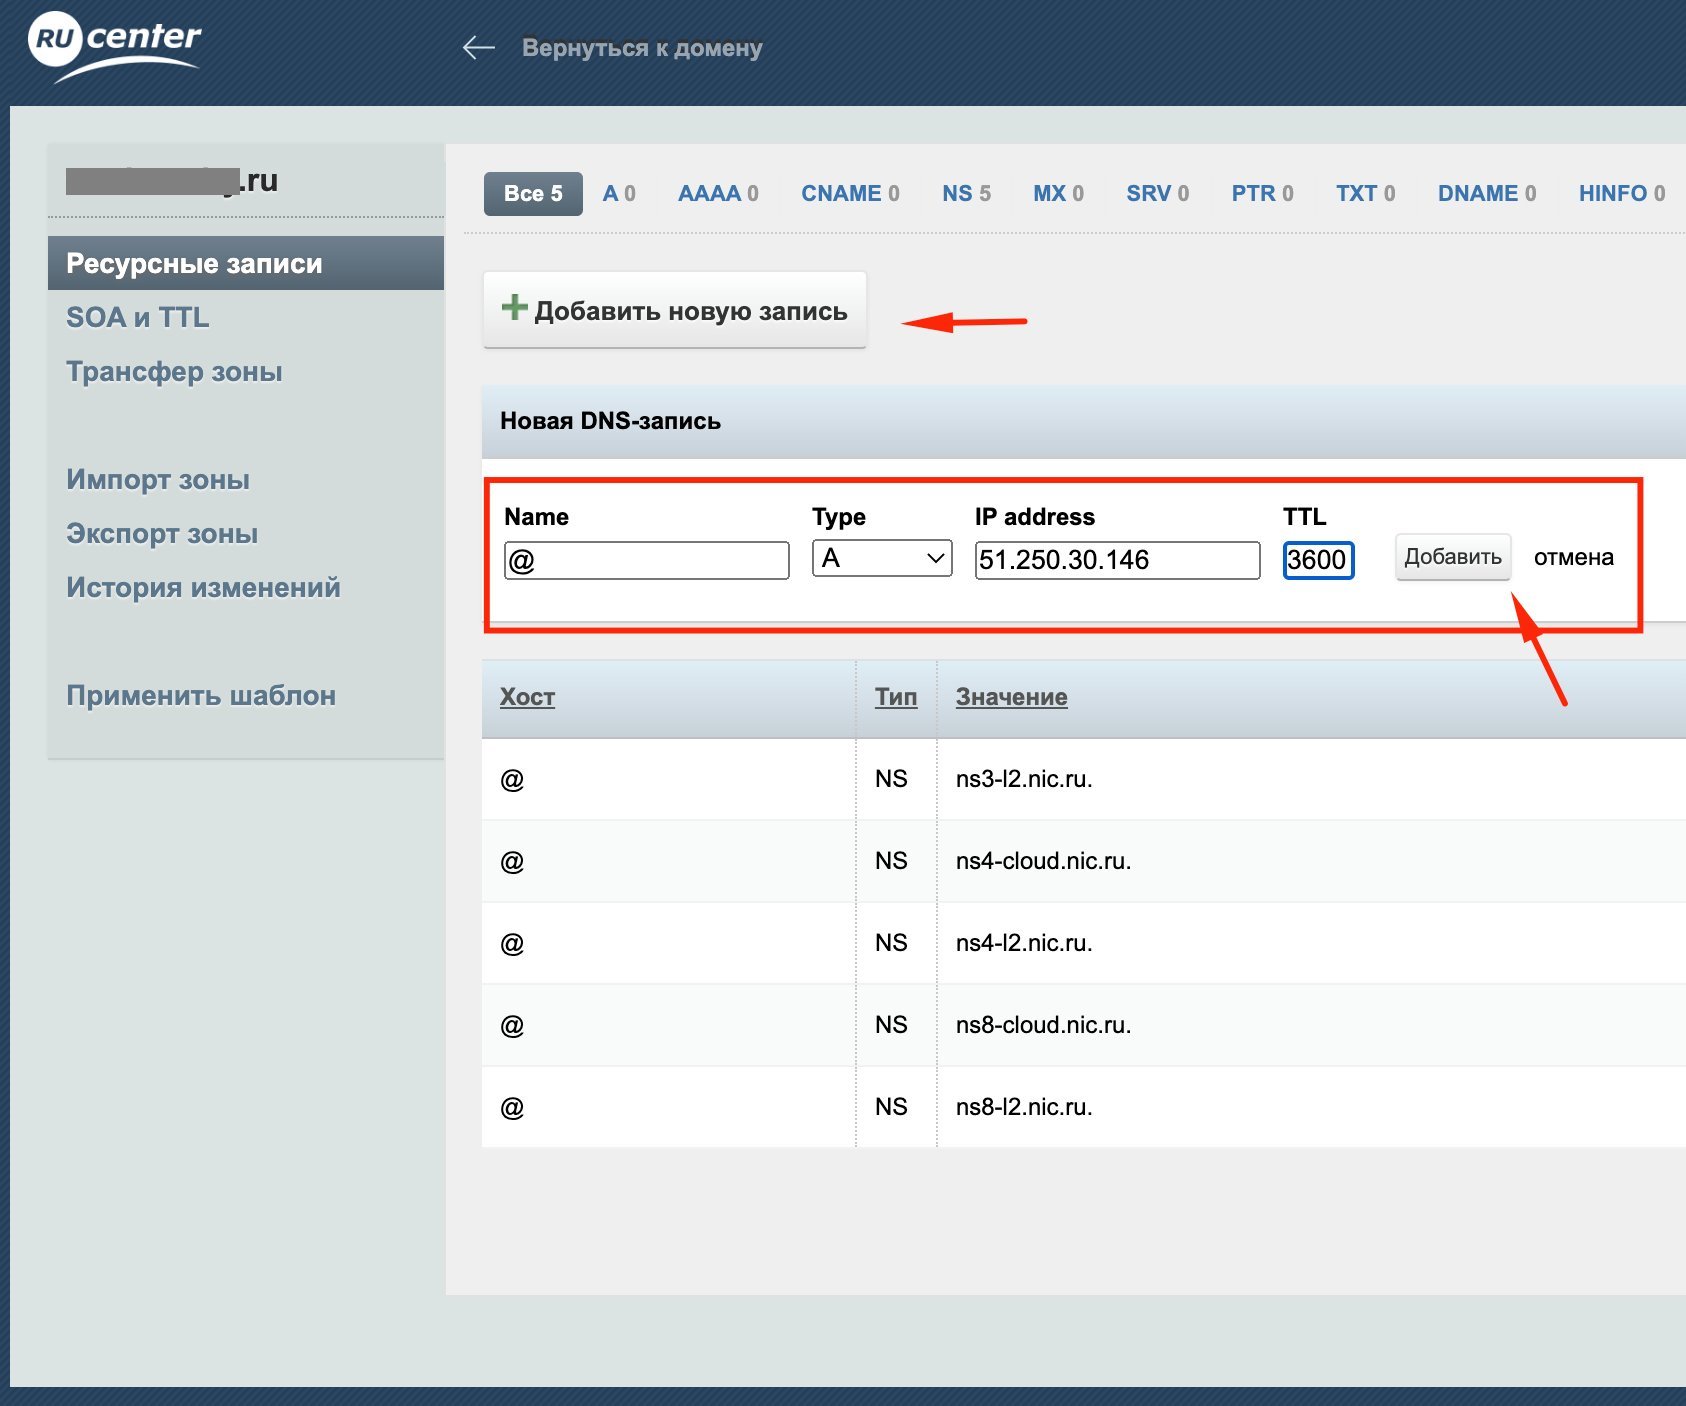Viewport: 1686px width, 1406px height.
Task: Click Применить шаблон
Action: pyautogui.click(x=201, y=695)
